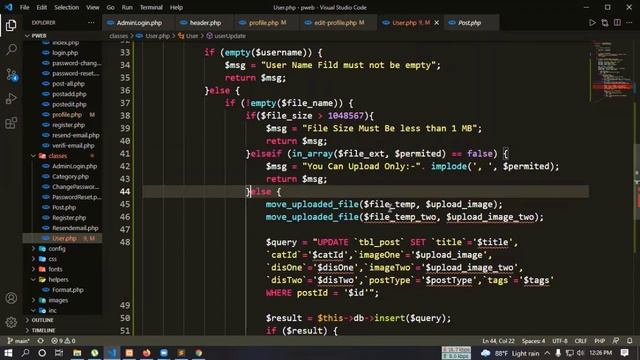Click userUpdate in the breadcrumb
Image resolution: width=640 pixels, height=360 pixels.
coord(230,36)
